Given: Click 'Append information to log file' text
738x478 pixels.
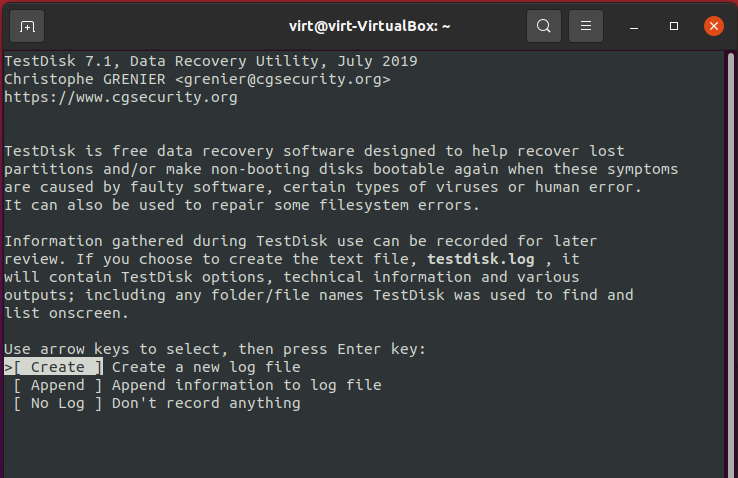Looking at the screenshot, I should point(247,385).
